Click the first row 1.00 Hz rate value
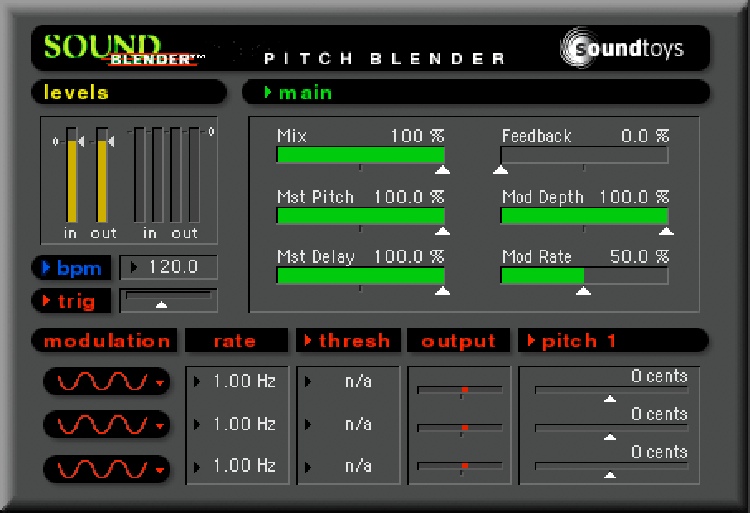The image size is (750, 513). point(244,381)
